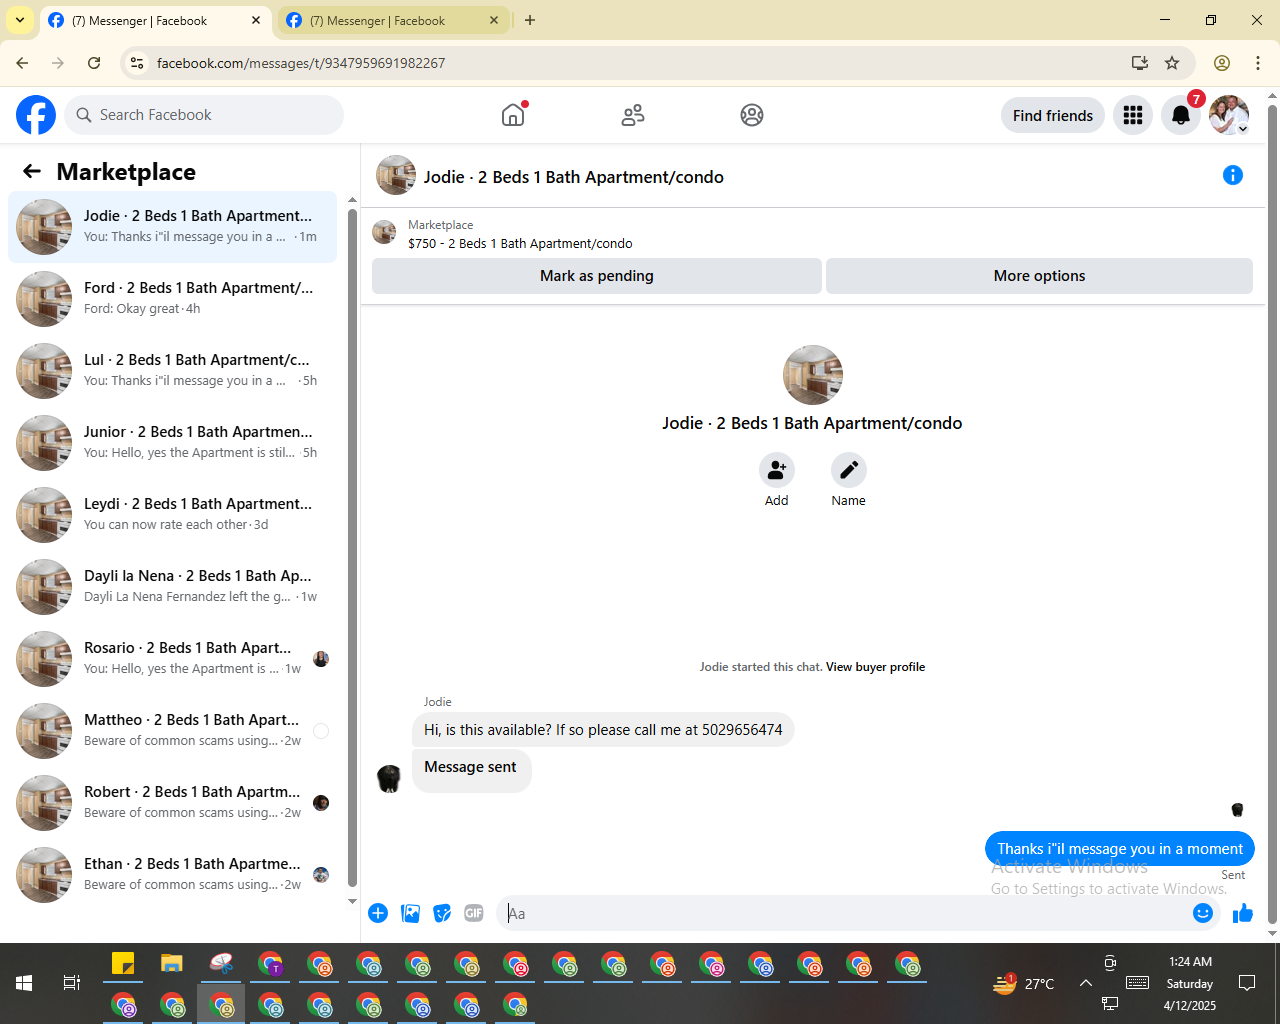Open the Windows Start menu
The width and height of the screenshot is (1280, 1024).
[24, 983]
